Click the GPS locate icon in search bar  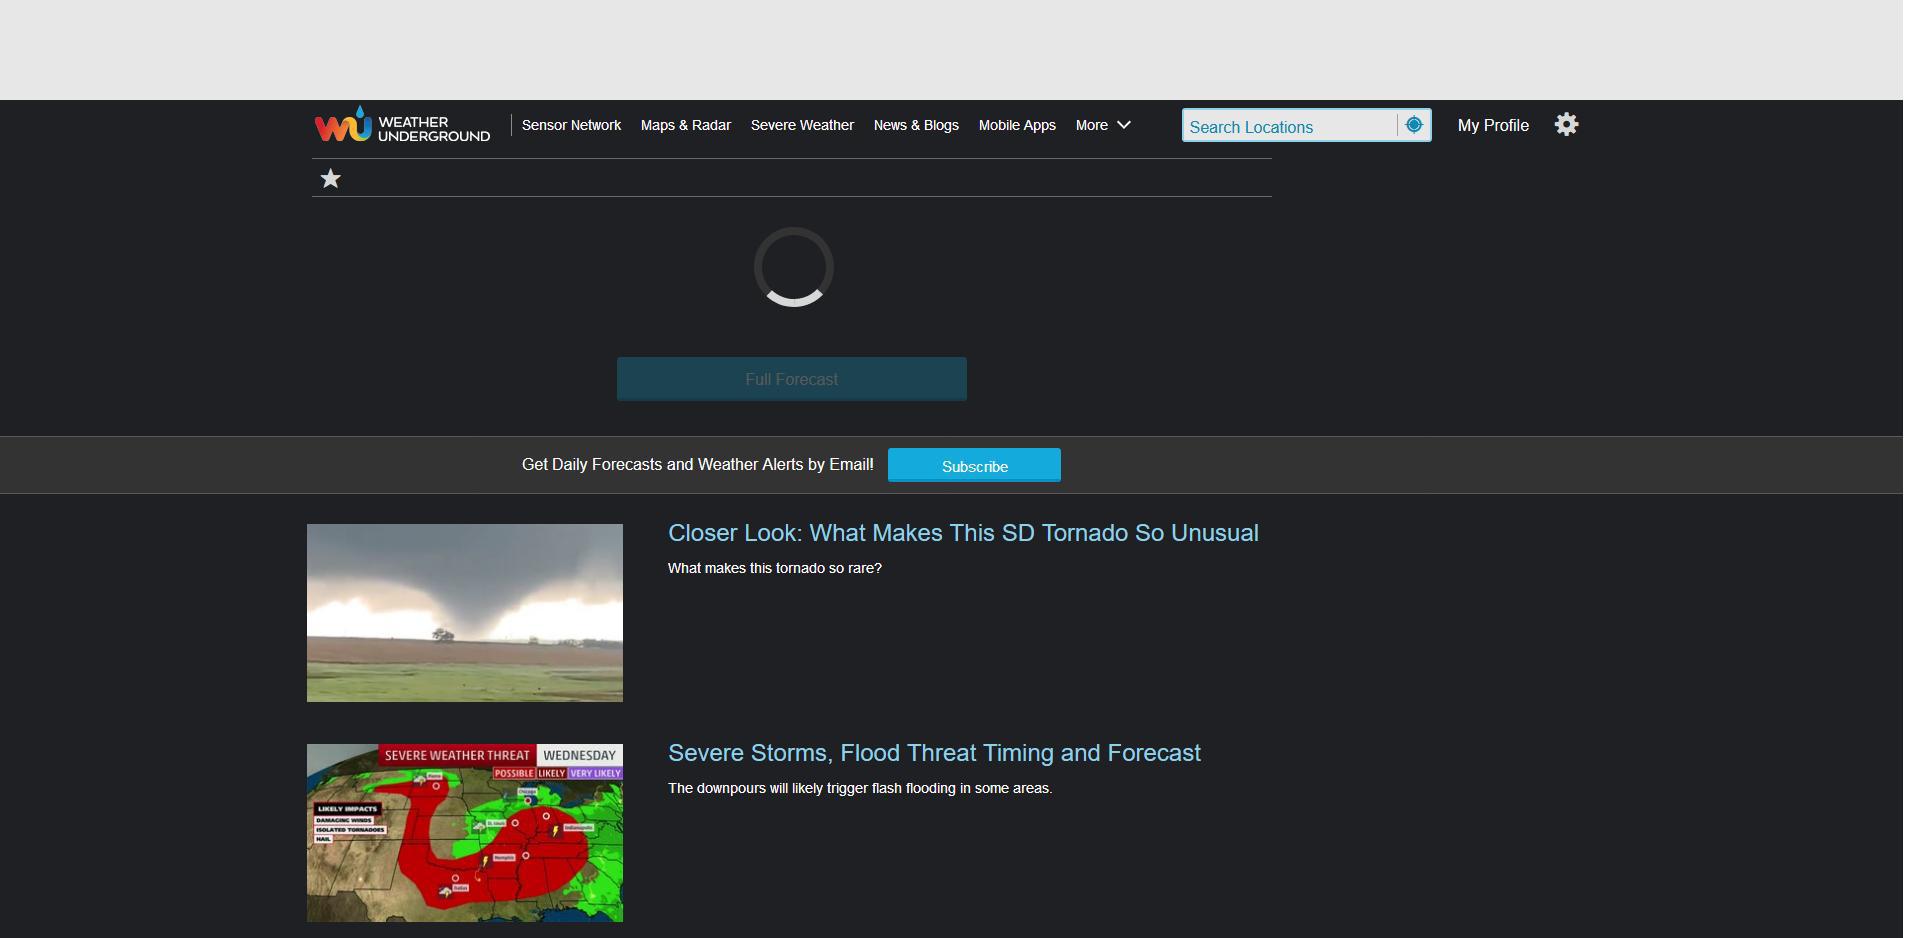point(1413,124)
